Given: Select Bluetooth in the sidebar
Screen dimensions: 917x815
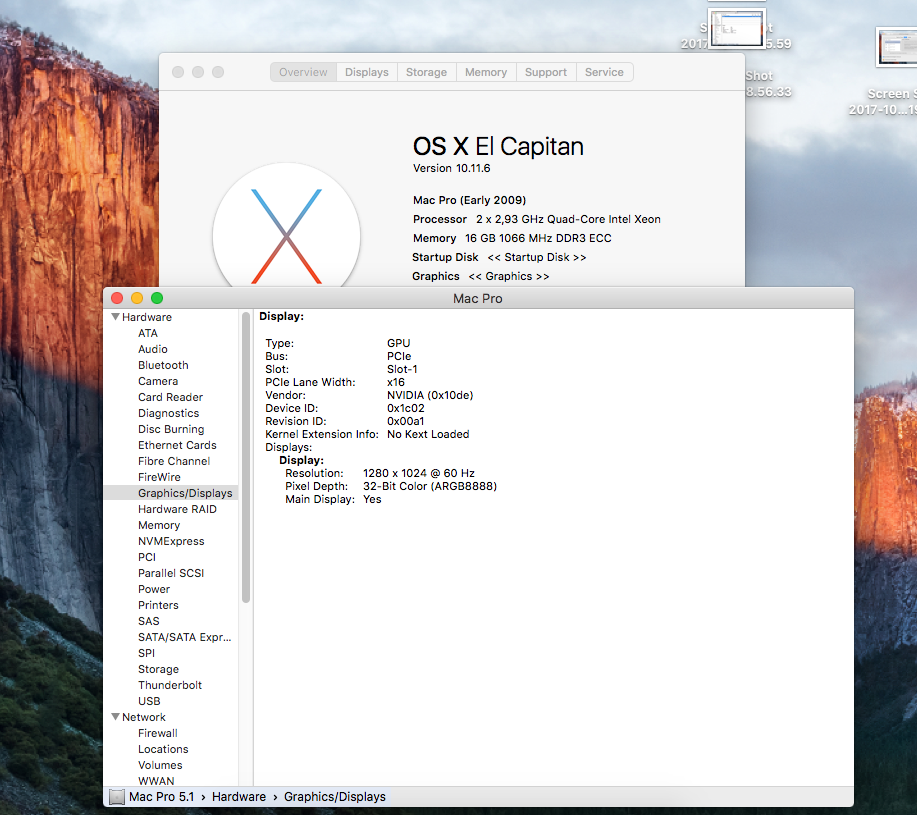Looking at the screenshot, I should (163, 365).
